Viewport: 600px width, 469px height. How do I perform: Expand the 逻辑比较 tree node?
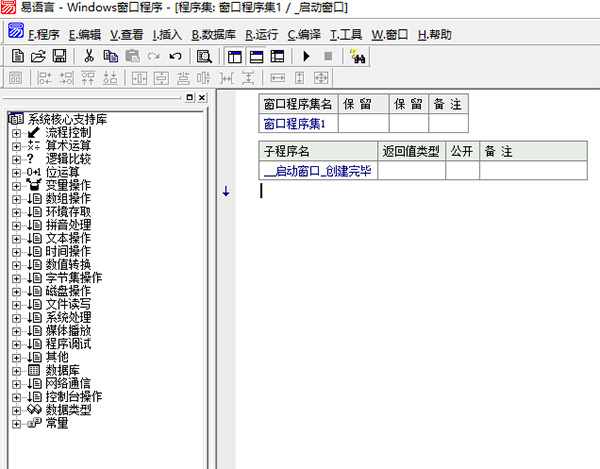pyautogui.click(x=16, y=160)
